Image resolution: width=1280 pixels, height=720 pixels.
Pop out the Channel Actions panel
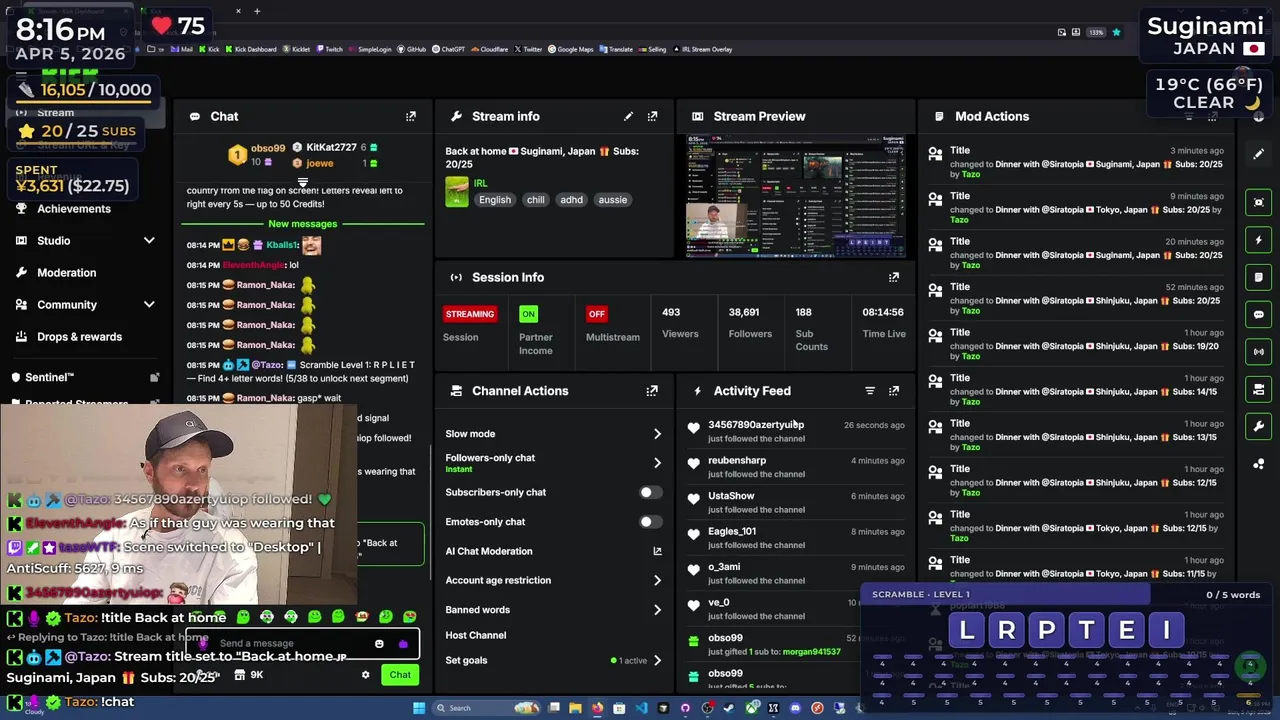pyautogui.click(x=652, y=391)
